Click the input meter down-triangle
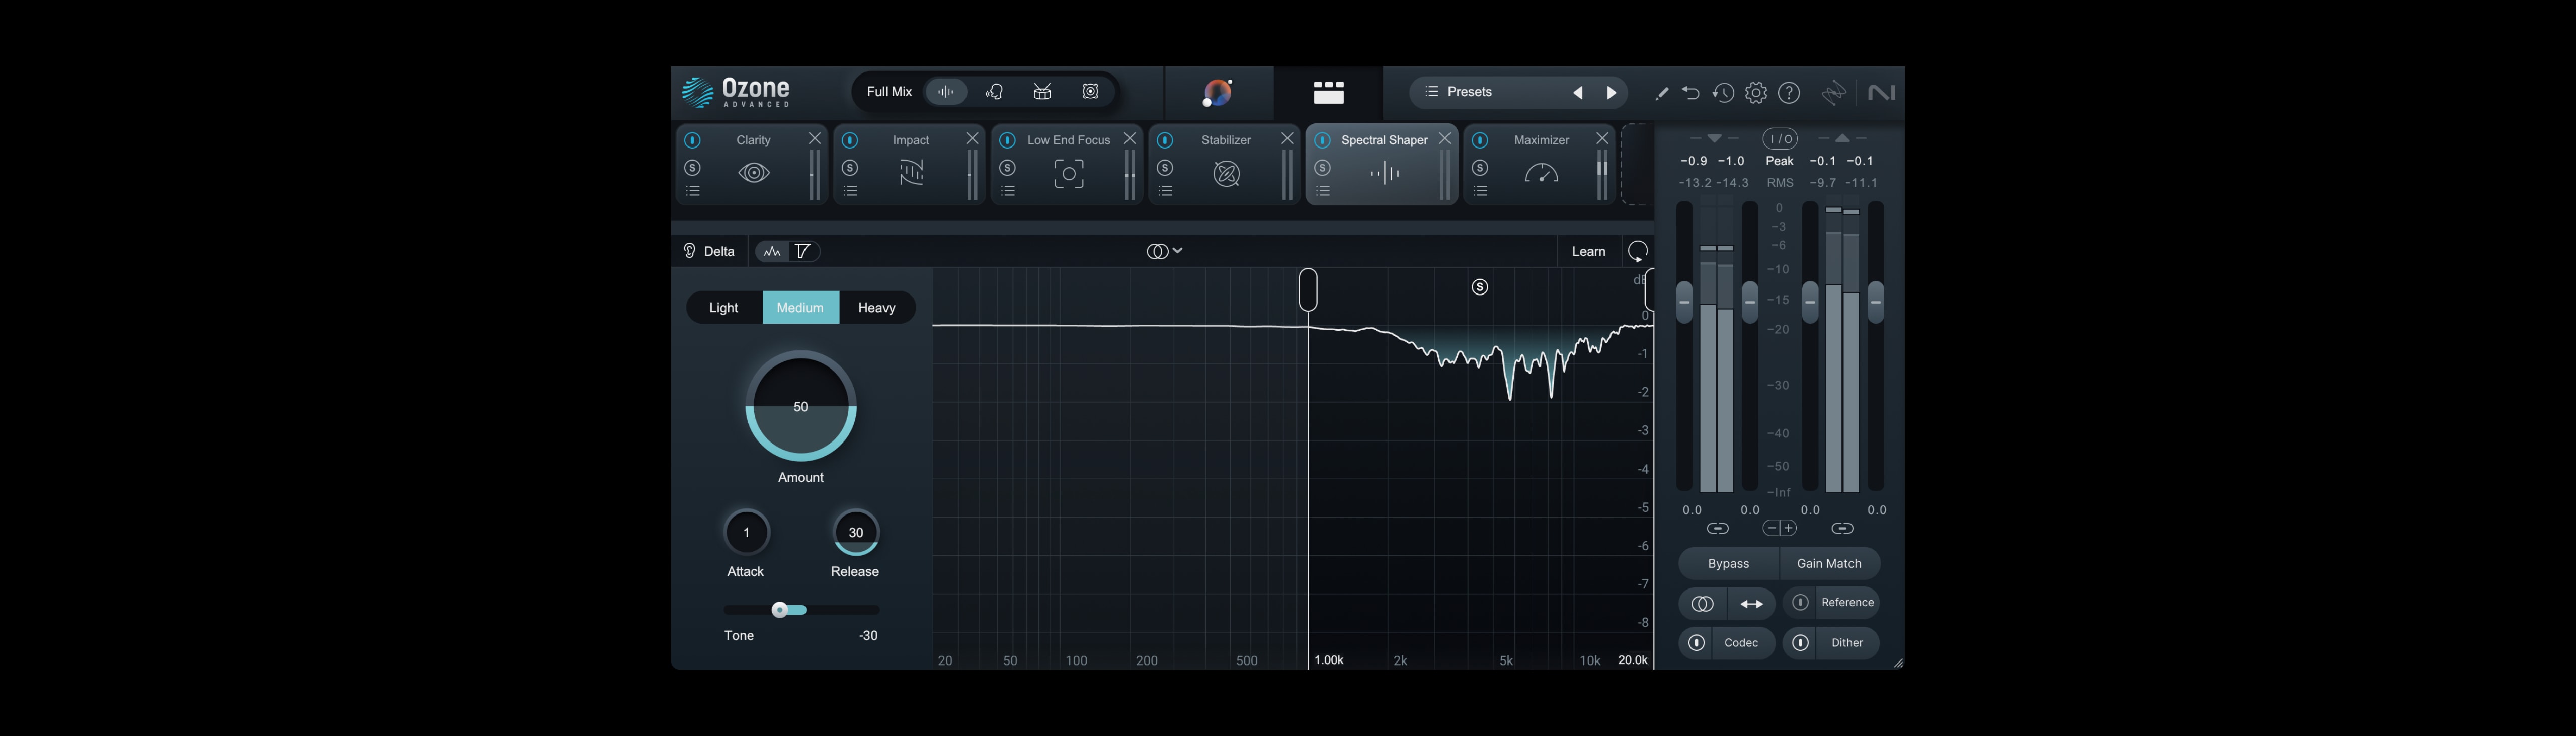This screenshot has width=2576, height=736. (1714, 138)
